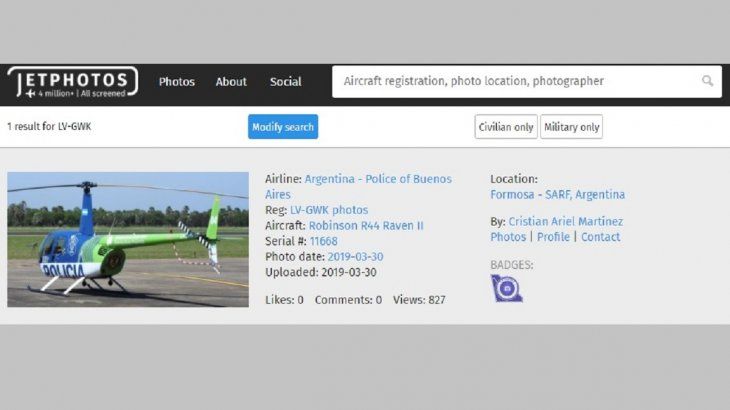This screenshot has width=730, height=410.
Task: Open Argentina - Police of Buenos Aires link
Action: [x=377, y=179]
